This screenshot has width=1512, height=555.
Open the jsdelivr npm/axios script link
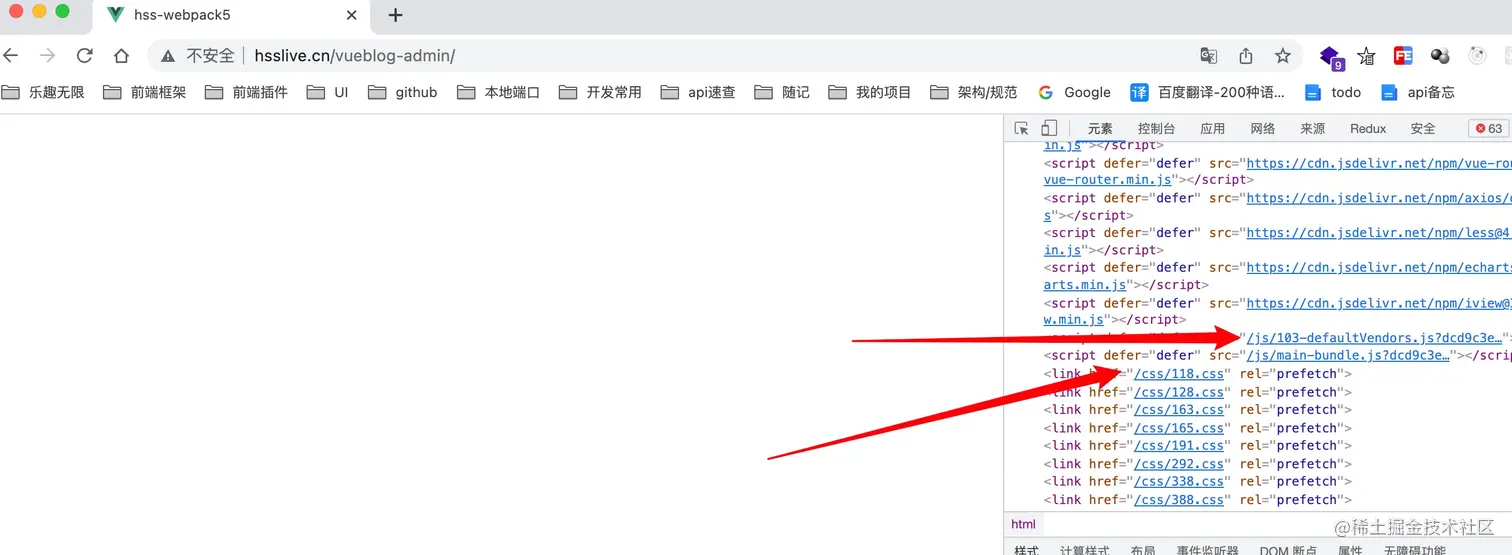point(1379,198)
